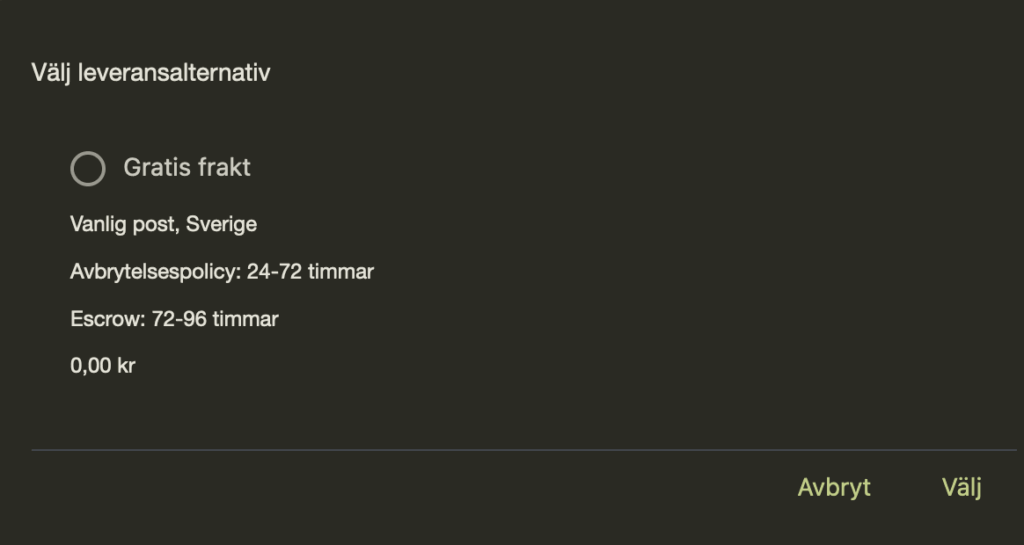Click the word Gratis in option title
Screen dimensions: 1024x545
(156, 168)
